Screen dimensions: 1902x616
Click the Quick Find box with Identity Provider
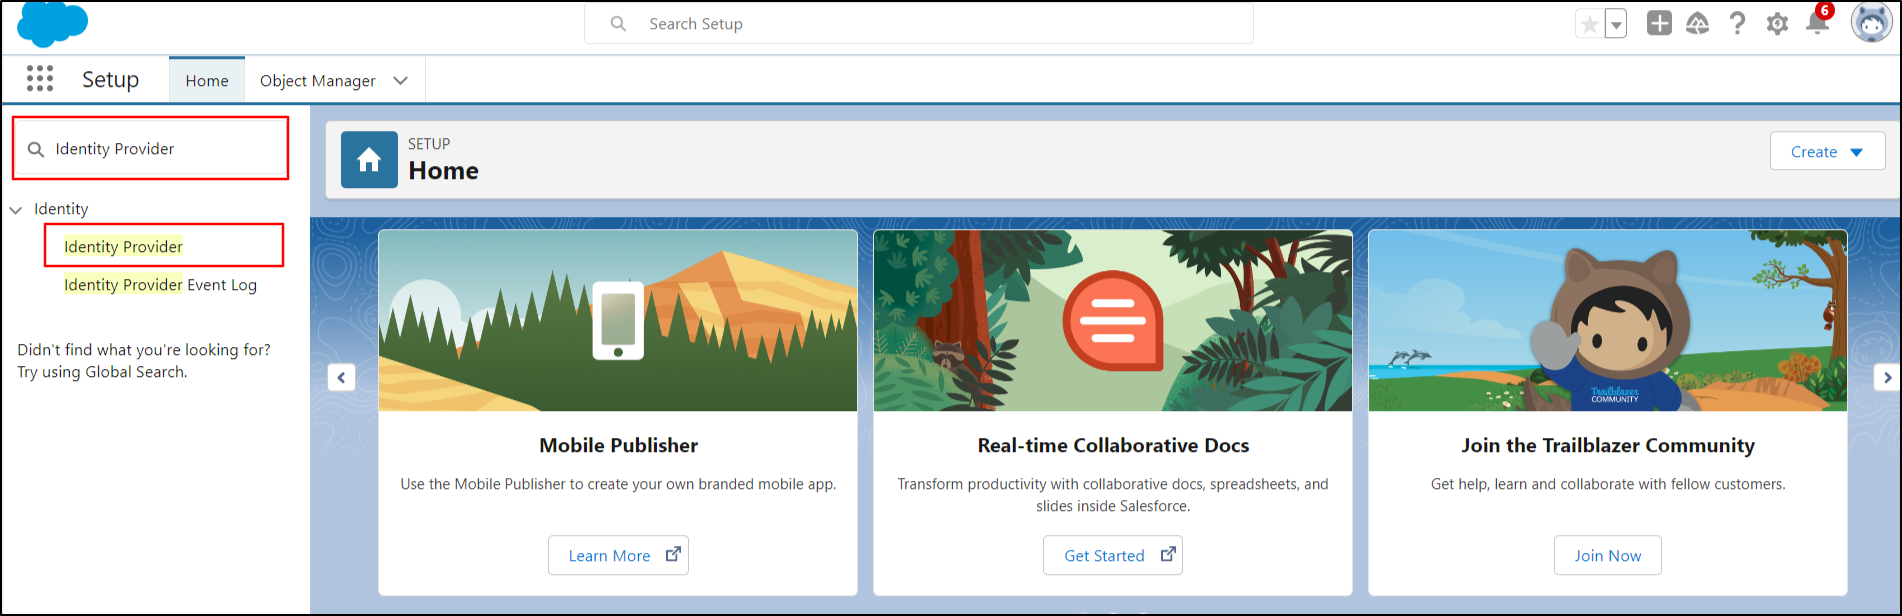tap(151, 148)
